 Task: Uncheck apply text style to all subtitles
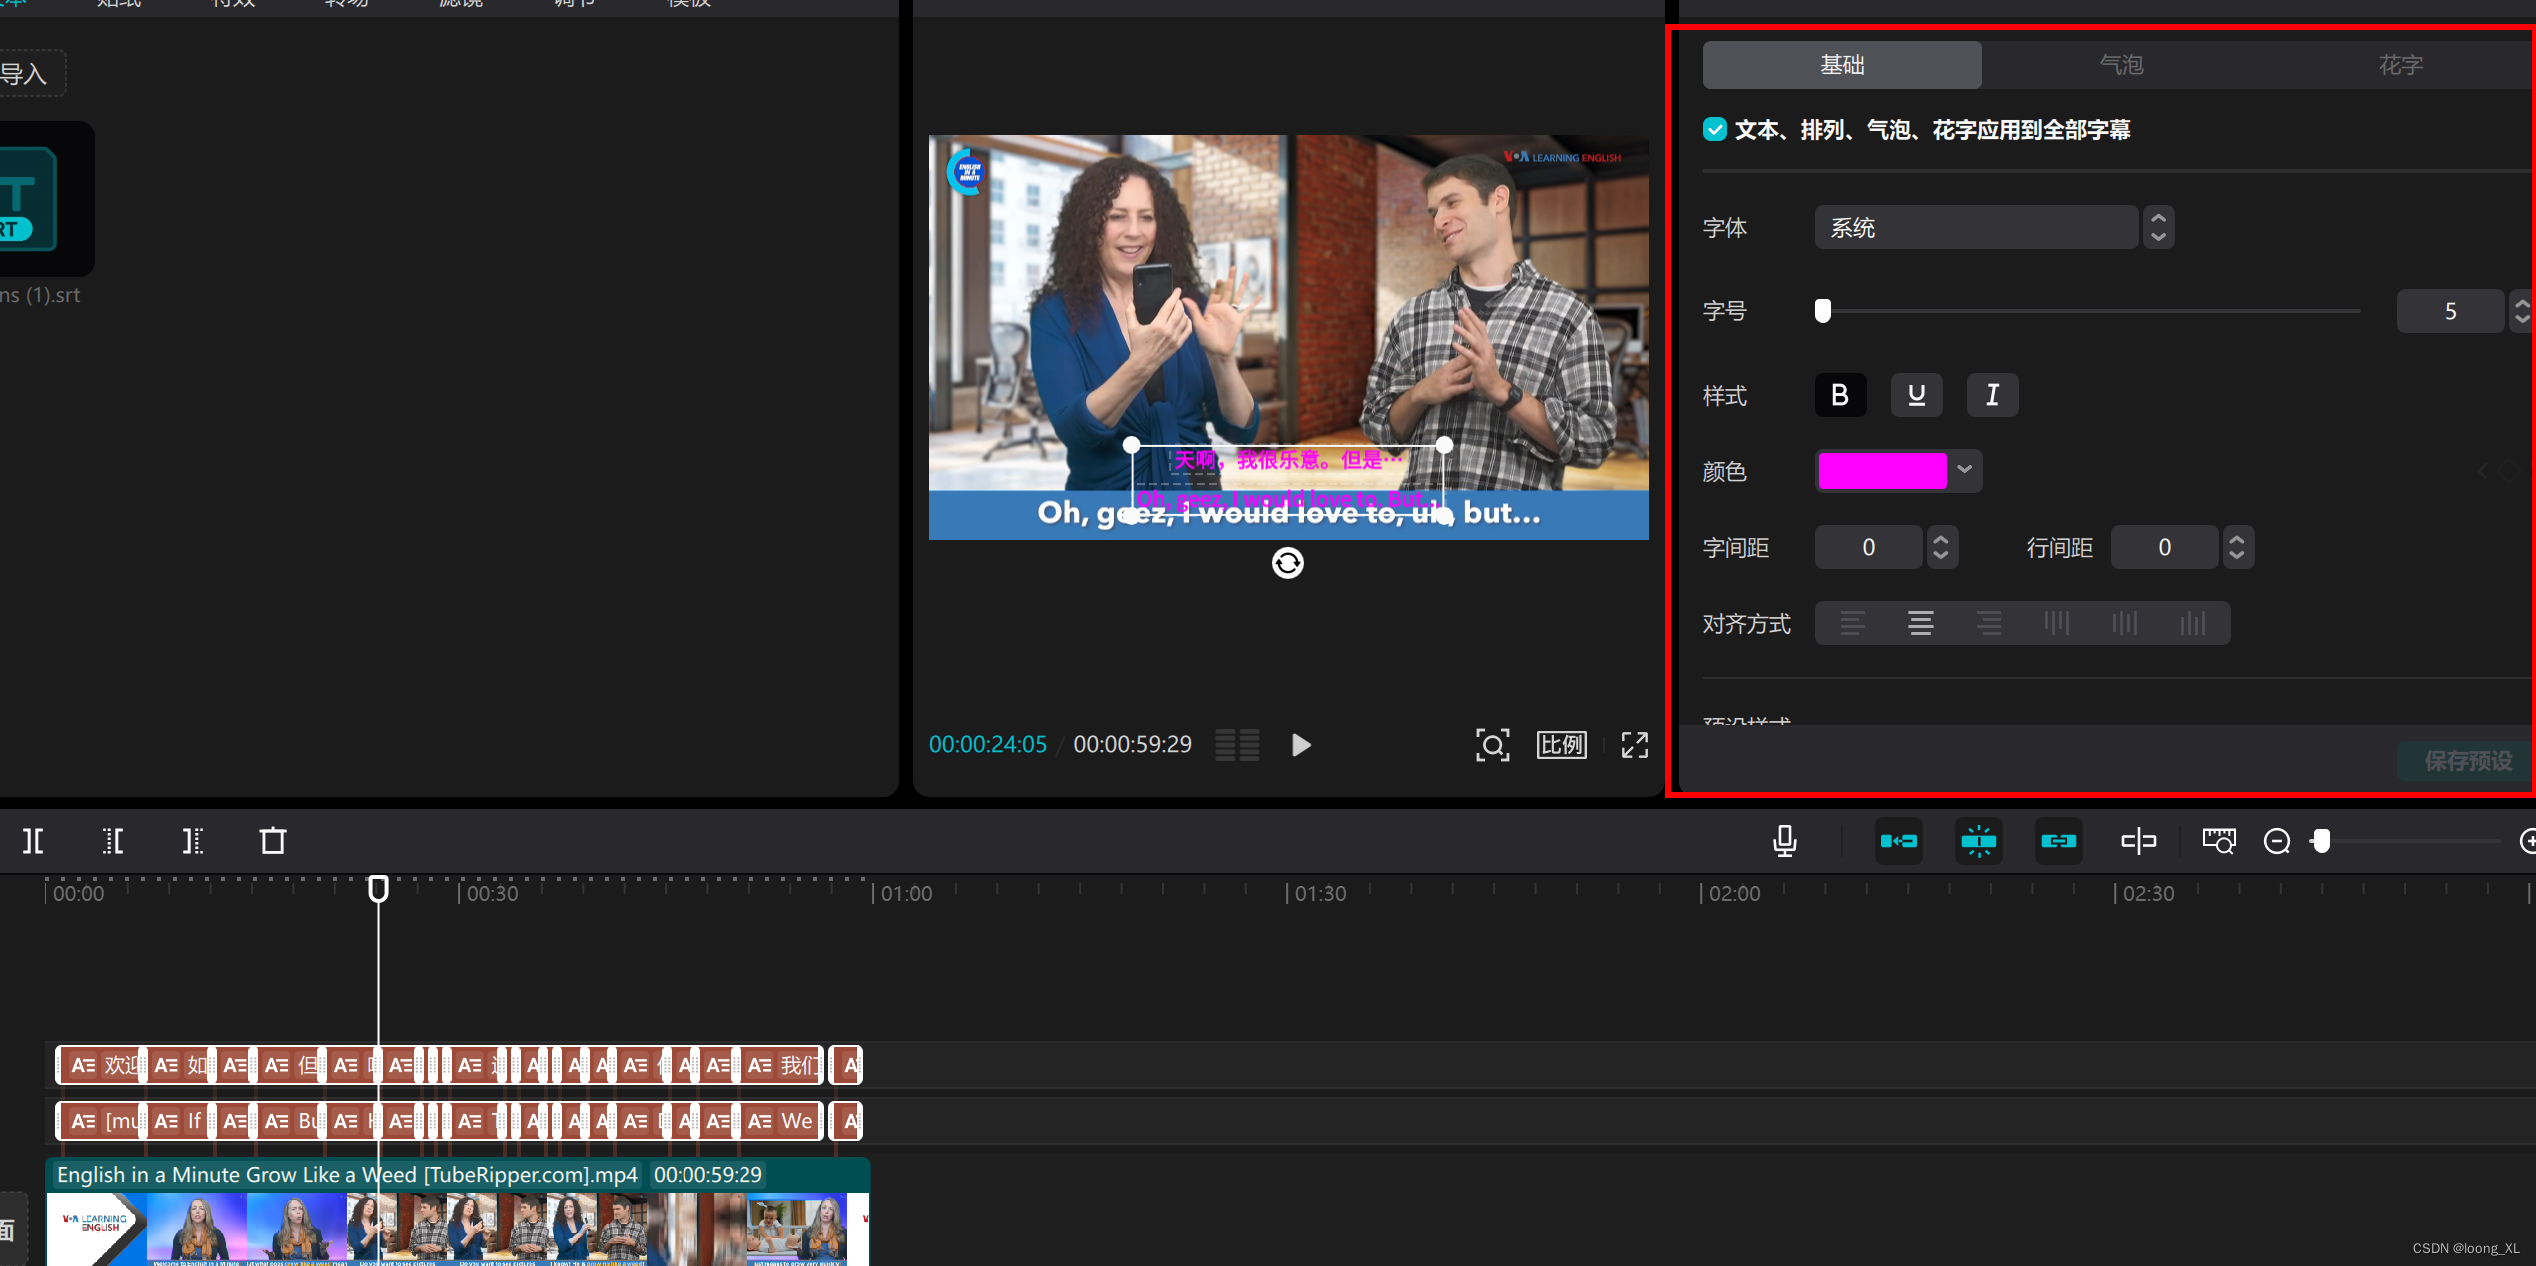tap(1715, 130)
